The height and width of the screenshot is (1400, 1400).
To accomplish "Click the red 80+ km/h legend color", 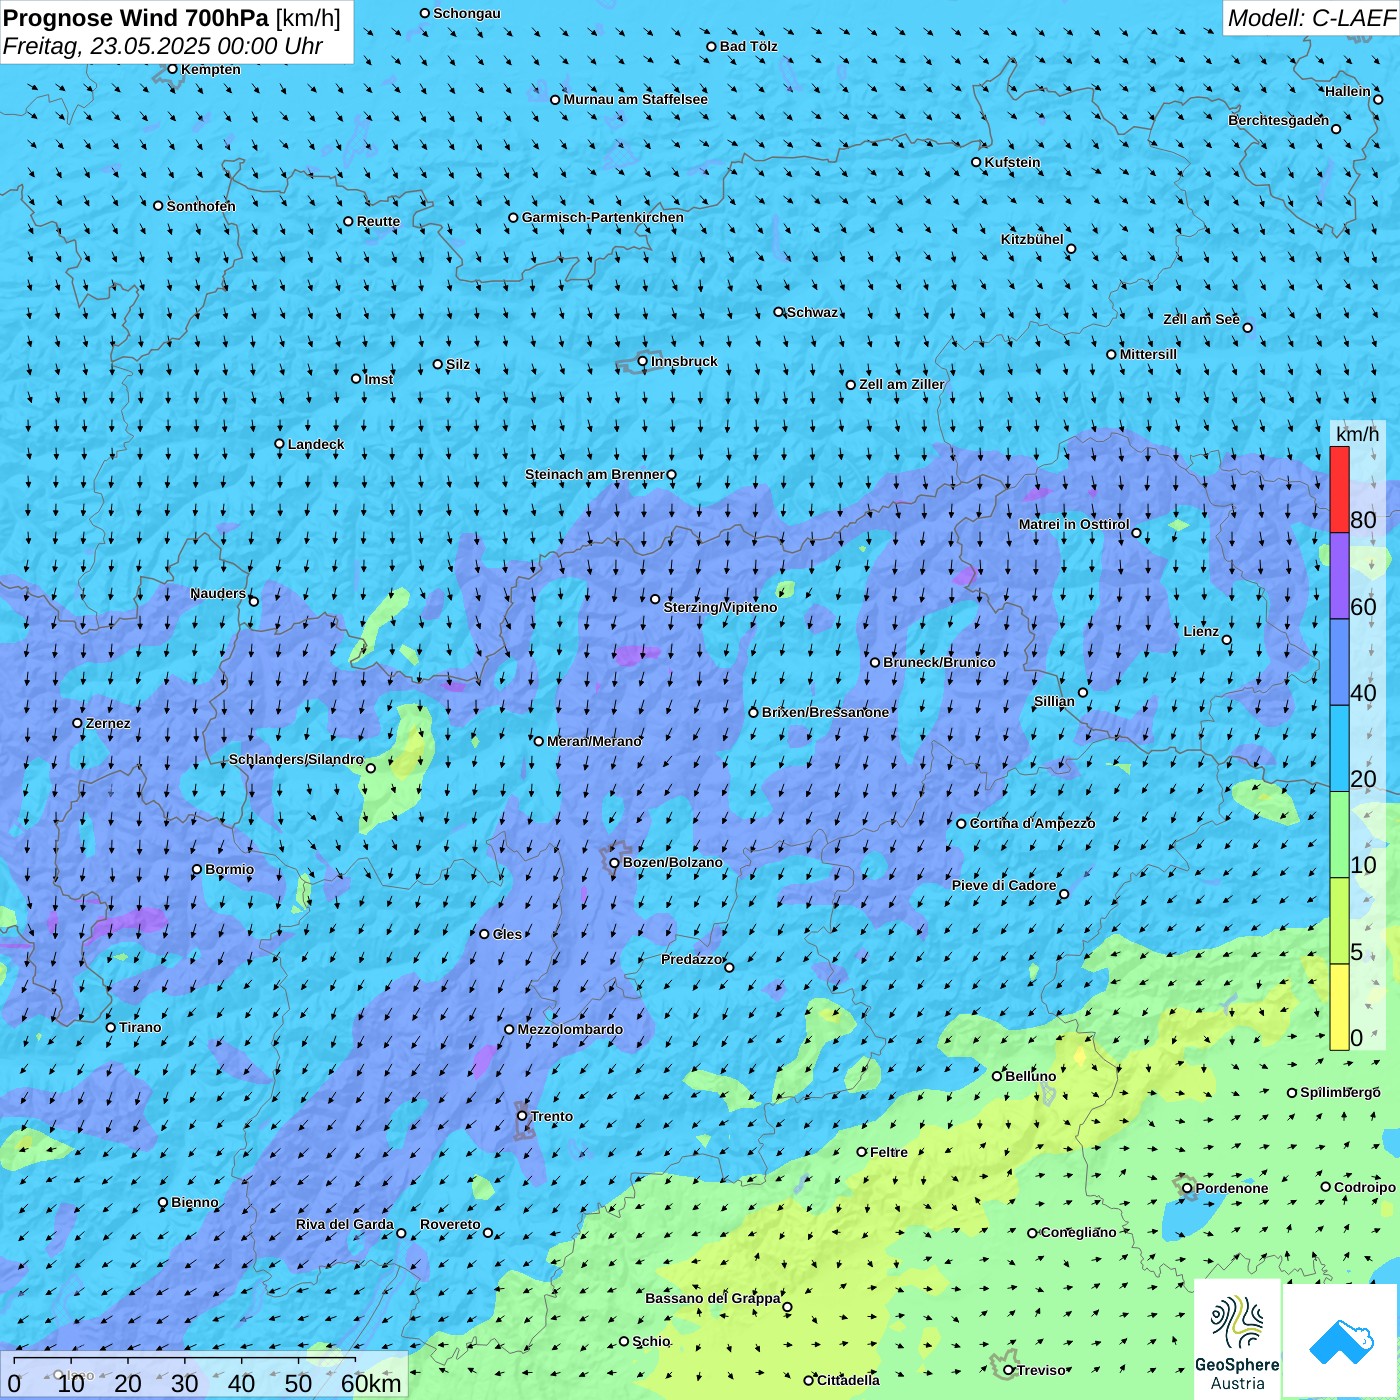I will pos(1339,489).
